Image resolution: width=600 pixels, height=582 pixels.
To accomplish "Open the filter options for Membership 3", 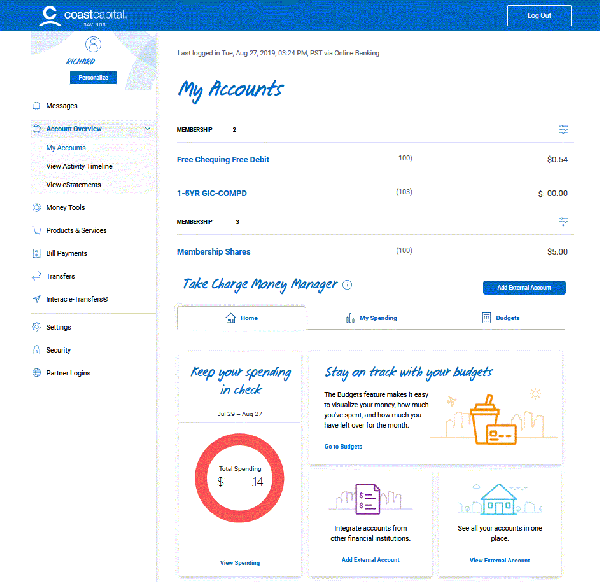I will pyautogui.click(x=563, y=221).
